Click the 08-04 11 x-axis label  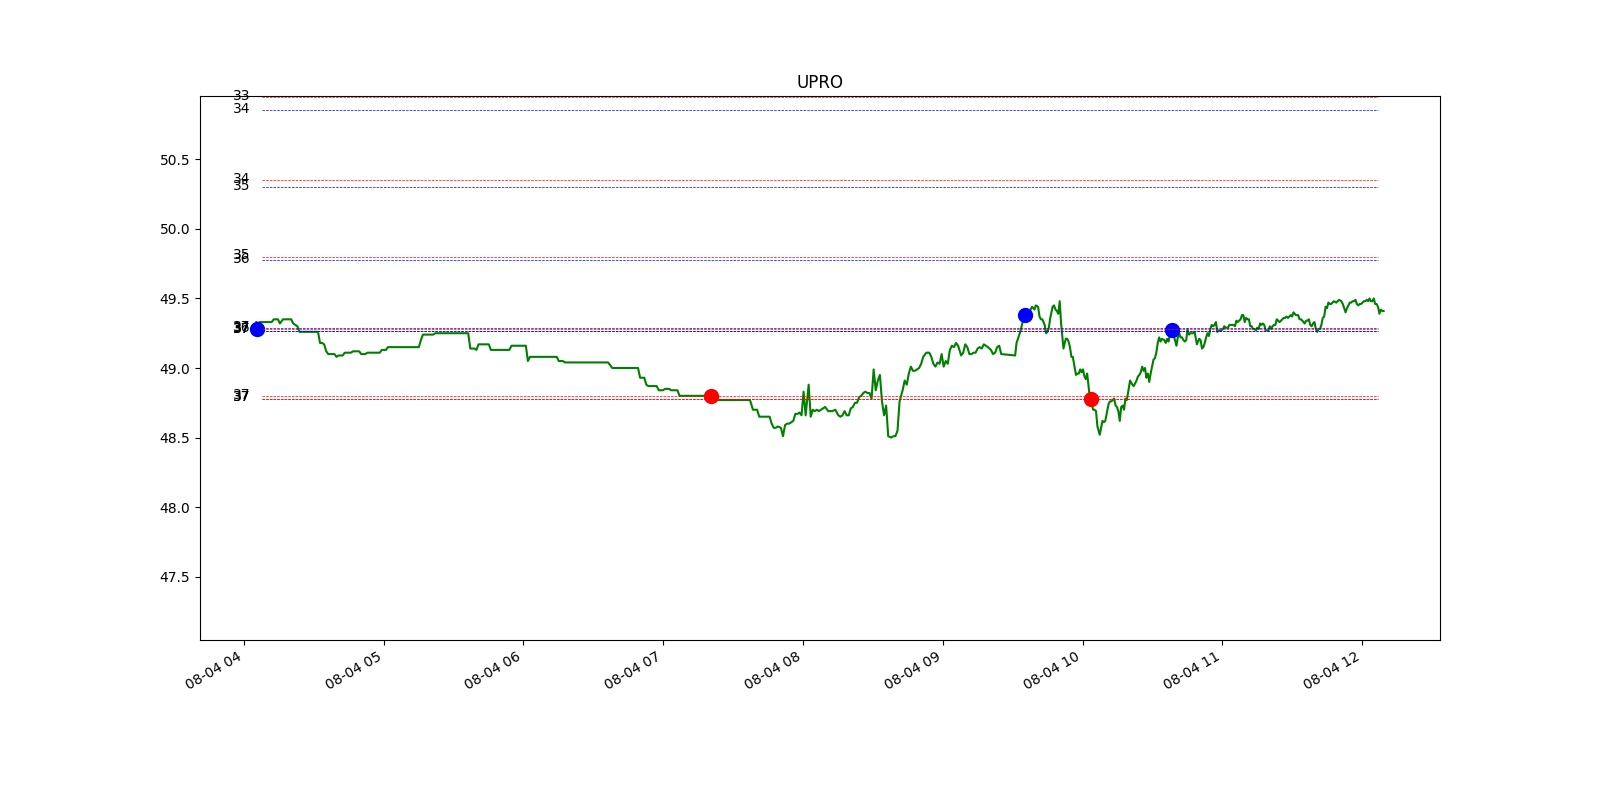click(1192, 669)
